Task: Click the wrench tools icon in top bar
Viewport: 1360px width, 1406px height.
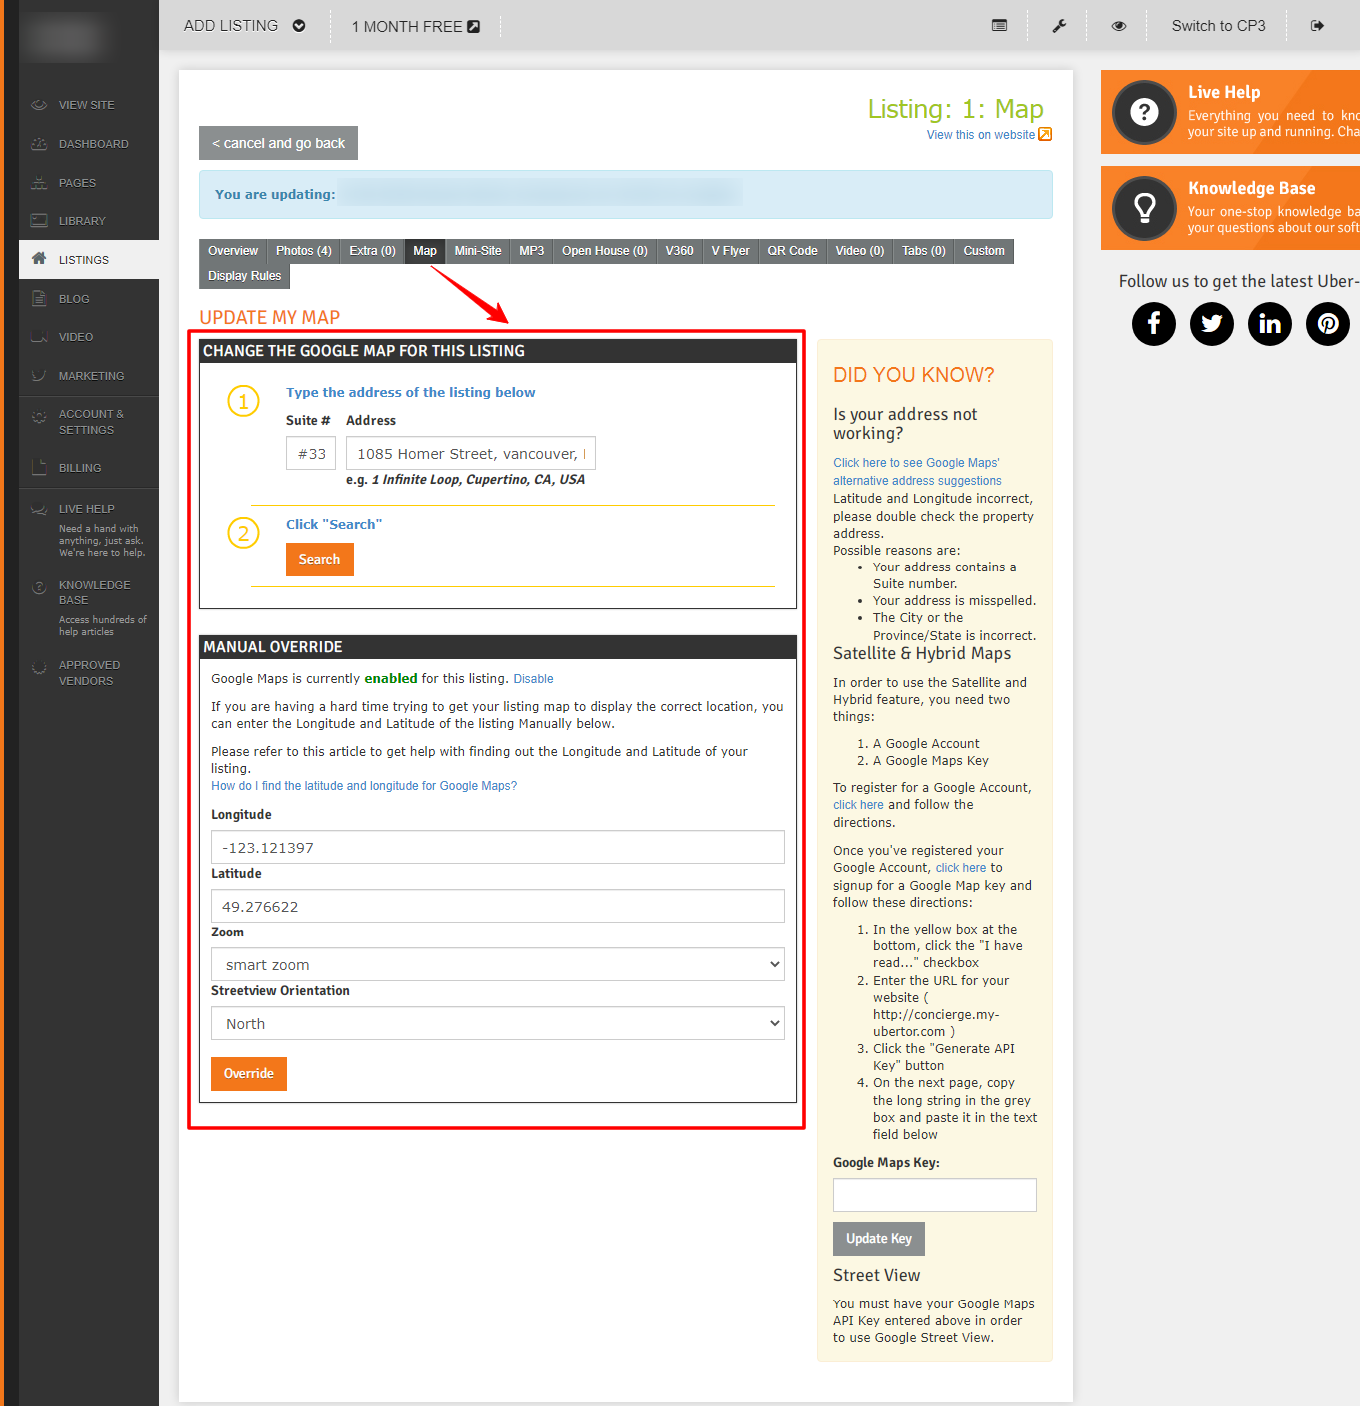Action: tap(1059, 26)
